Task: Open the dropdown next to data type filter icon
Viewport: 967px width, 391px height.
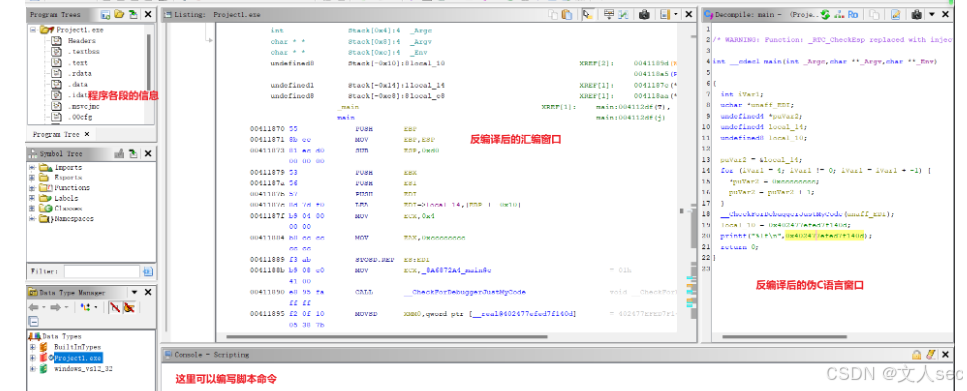Action: tap(96, 307)
